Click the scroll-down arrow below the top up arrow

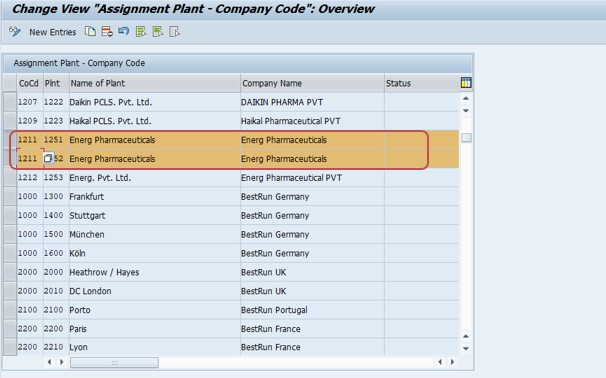coord(466,111)
